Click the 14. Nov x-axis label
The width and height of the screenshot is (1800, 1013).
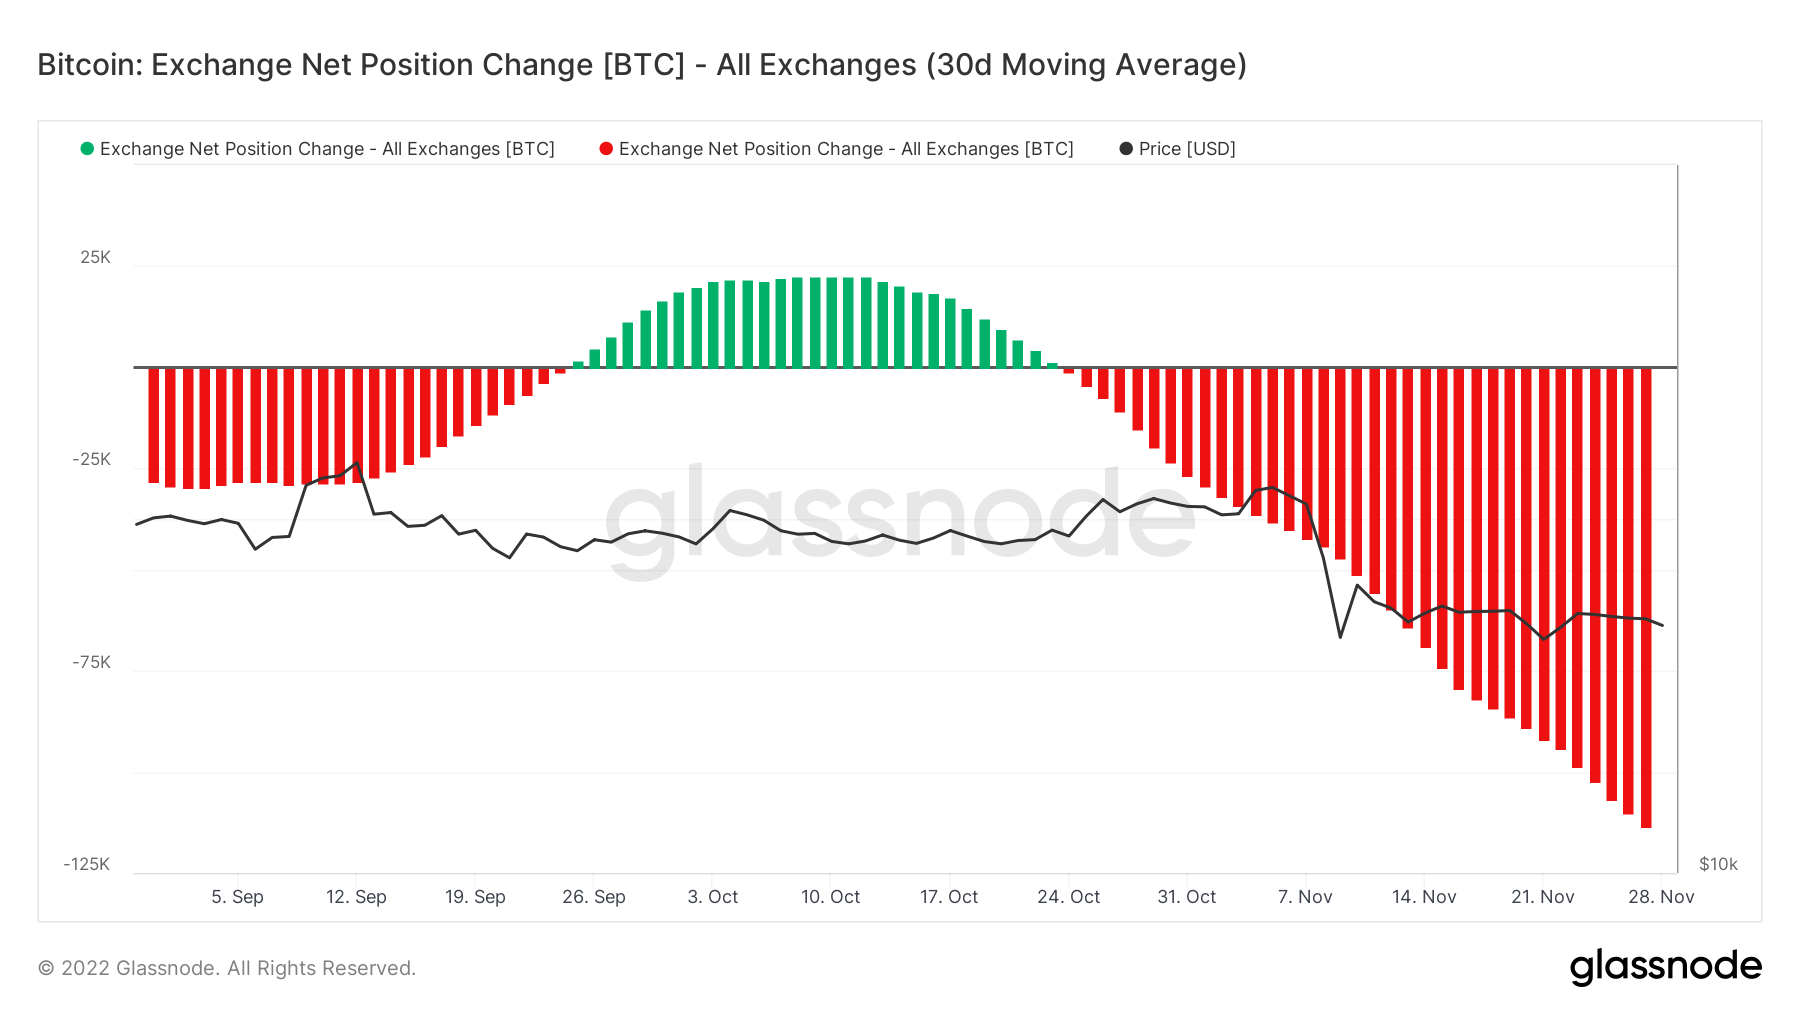click(x=1424, y=897)
